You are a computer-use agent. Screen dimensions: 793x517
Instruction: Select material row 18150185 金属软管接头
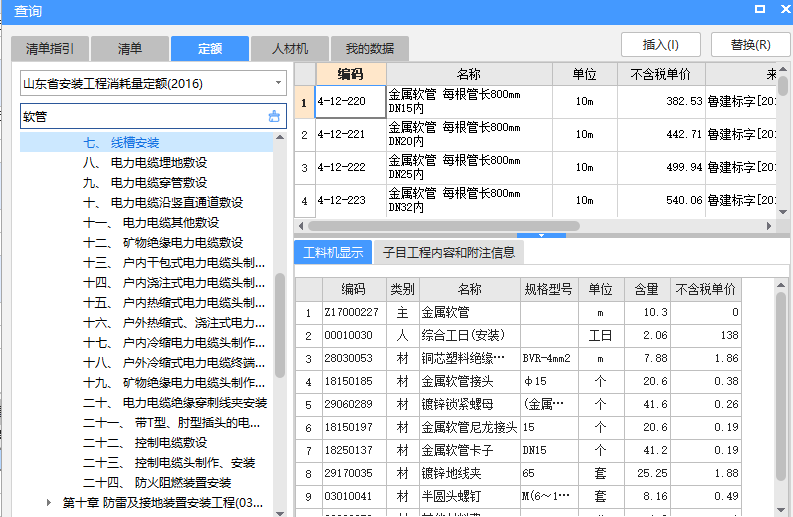pyautogui.click(x=518, y=381)
